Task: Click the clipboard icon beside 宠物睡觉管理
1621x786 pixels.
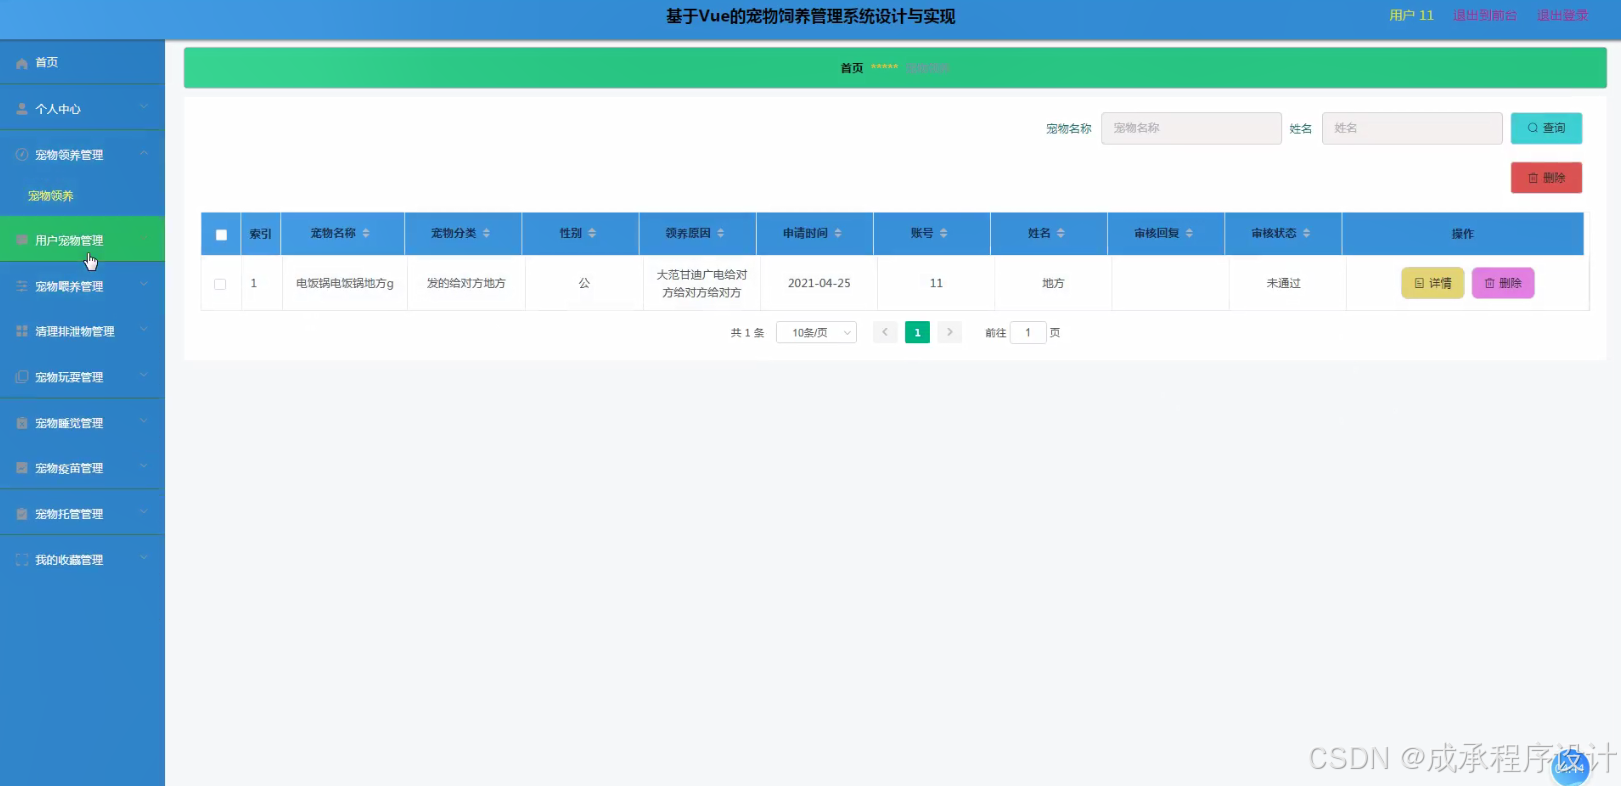Action: 22,423
